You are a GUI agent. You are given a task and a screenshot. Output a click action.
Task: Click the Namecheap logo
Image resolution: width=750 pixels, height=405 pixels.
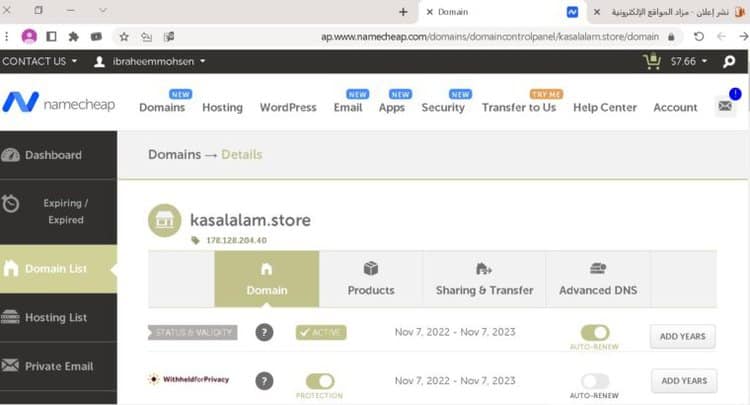[x=59, y=103]
